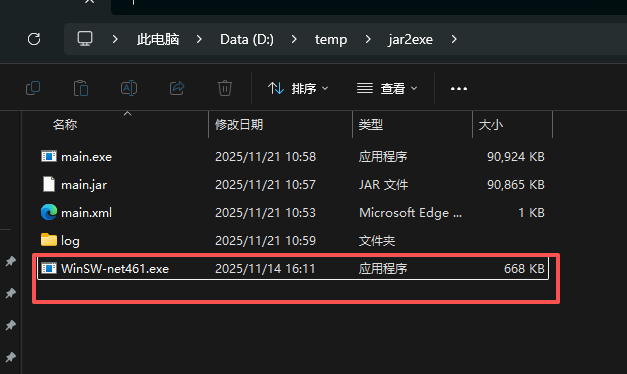
Task: Click the delete trash icon
Action: coord(225,88)
